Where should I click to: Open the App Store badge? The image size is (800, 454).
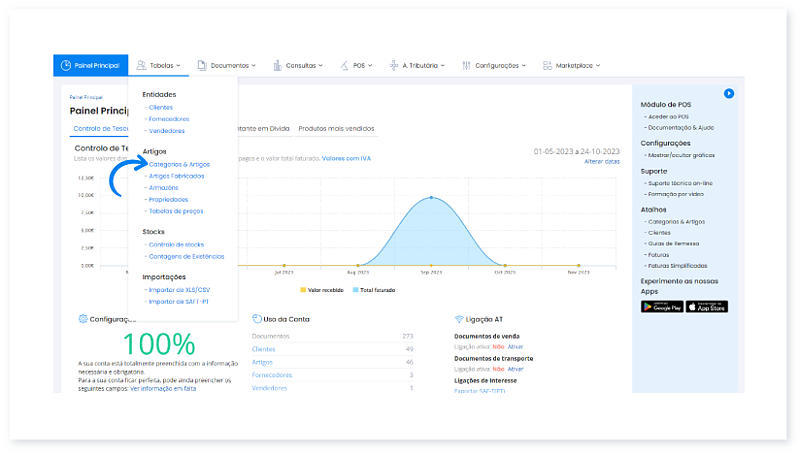(x=706, y=307)
